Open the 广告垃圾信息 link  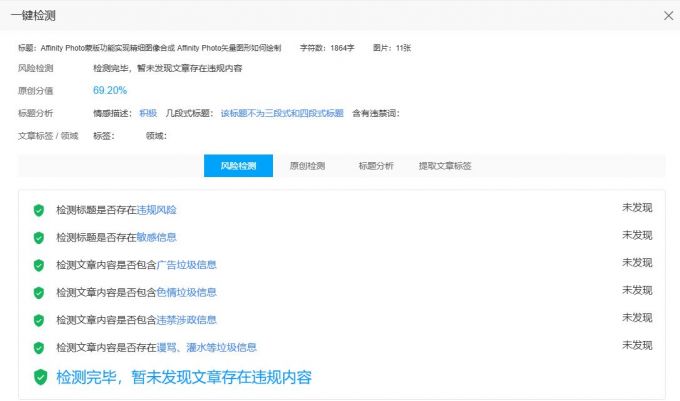click(x=187, y=265)
